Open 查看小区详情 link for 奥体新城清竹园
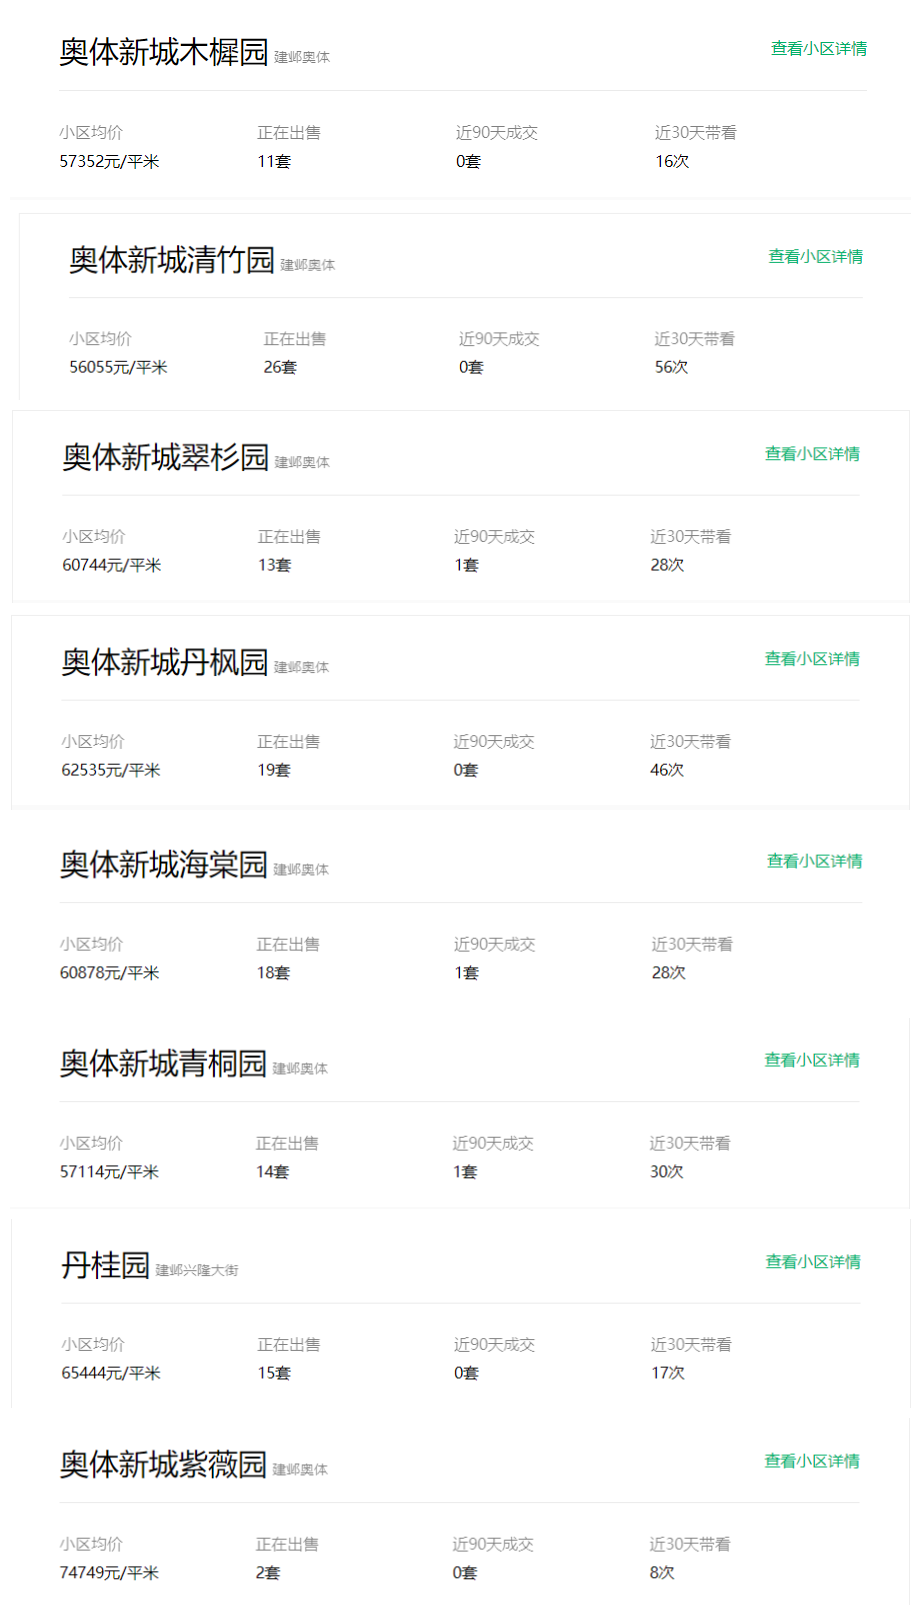The image size is (921, 1615). click(815, 257)
